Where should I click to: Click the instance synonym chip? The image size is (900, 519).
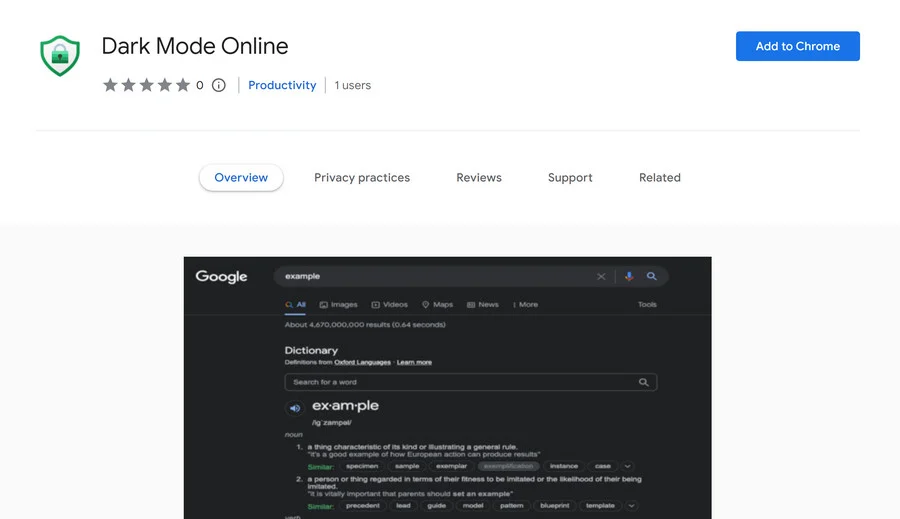564,466
